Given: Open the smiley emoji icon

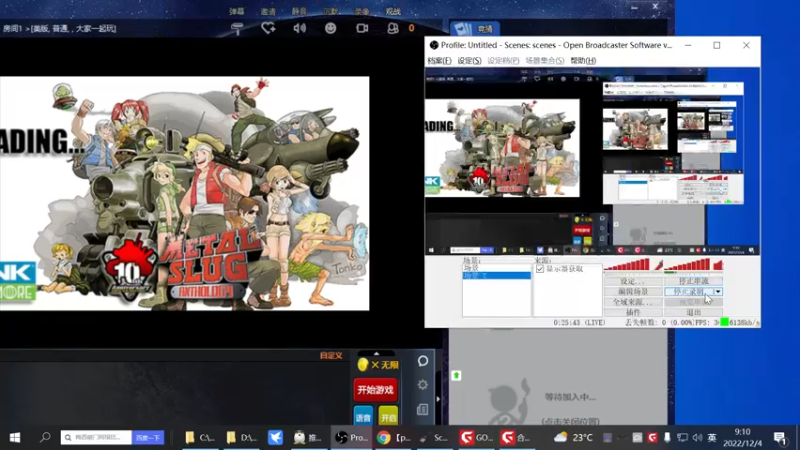Looking at the screenshot, I should pyautogui.click(x=331, y=28).
